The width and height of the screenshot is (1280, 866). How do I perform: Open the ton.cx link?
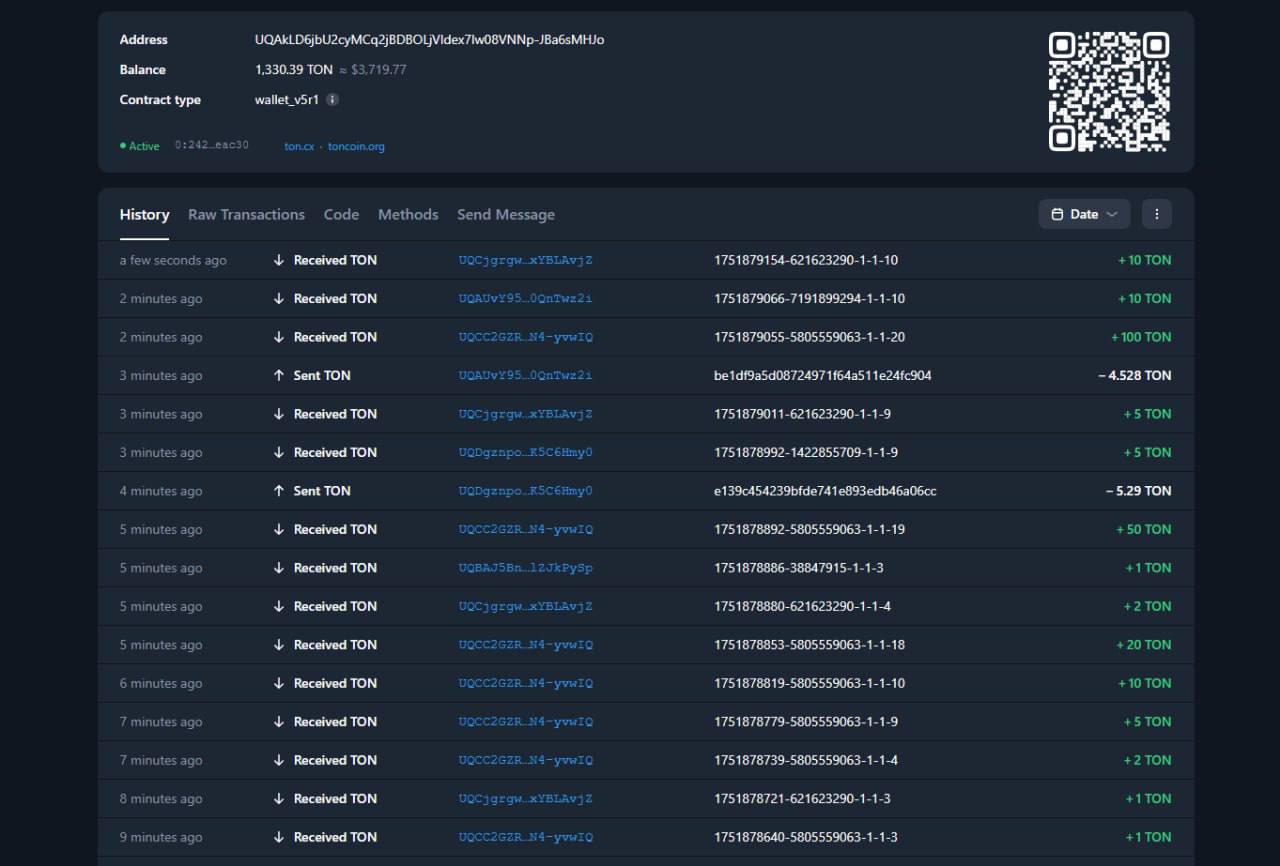pyautogui.click(x=299, y=146)
